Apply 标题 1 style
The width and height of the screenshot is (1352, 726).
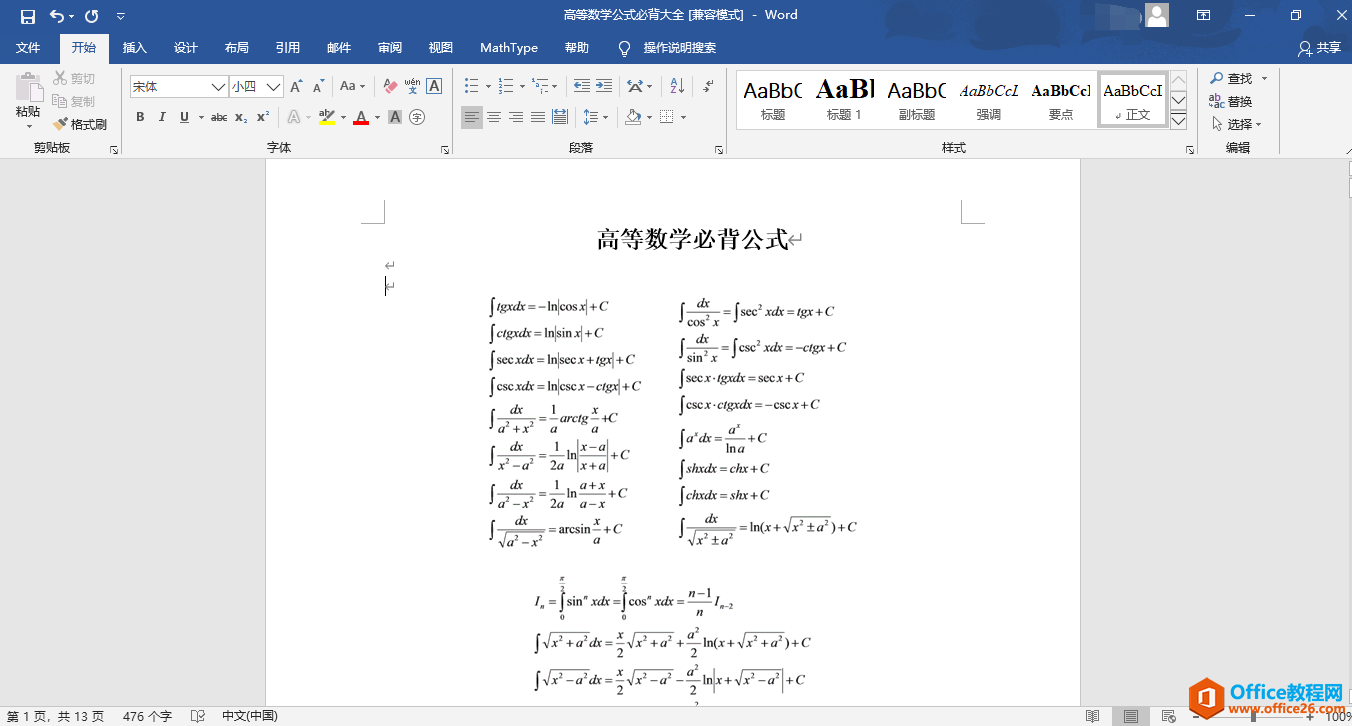(844, 100)
